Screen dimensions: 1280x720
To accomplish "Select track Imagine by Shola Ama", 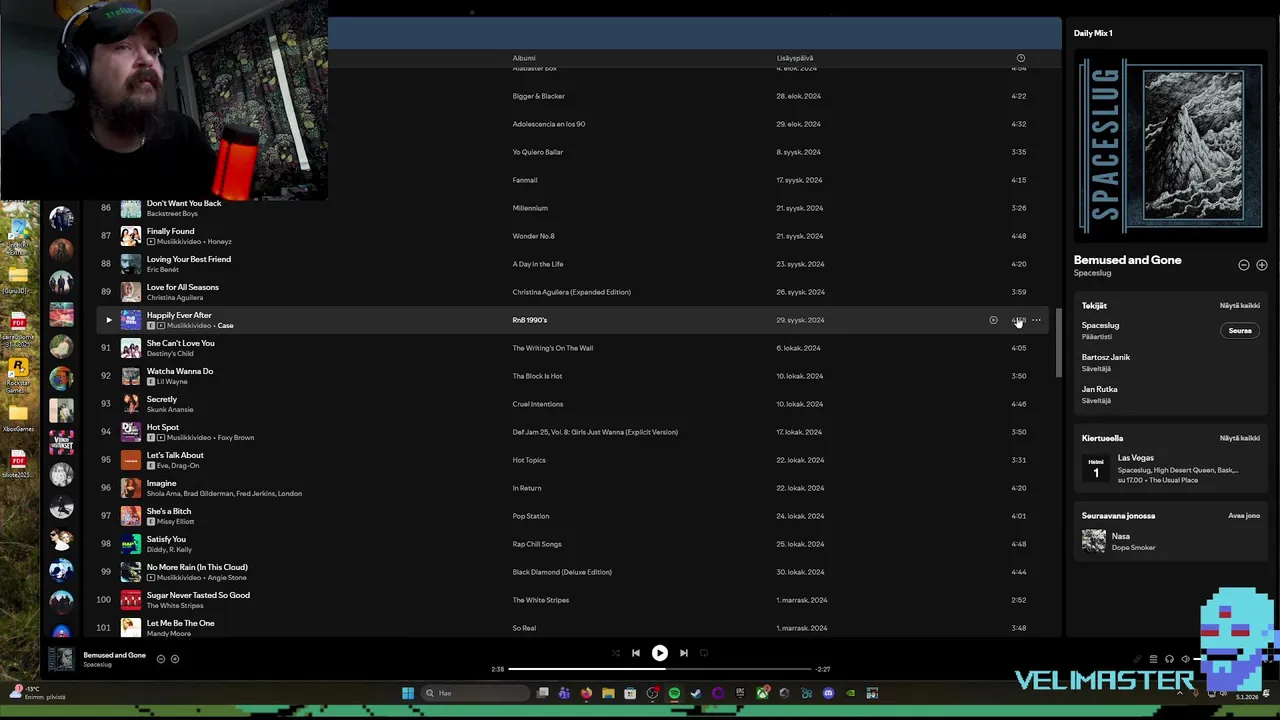I will pyautogui.click(x=161, y=483).
